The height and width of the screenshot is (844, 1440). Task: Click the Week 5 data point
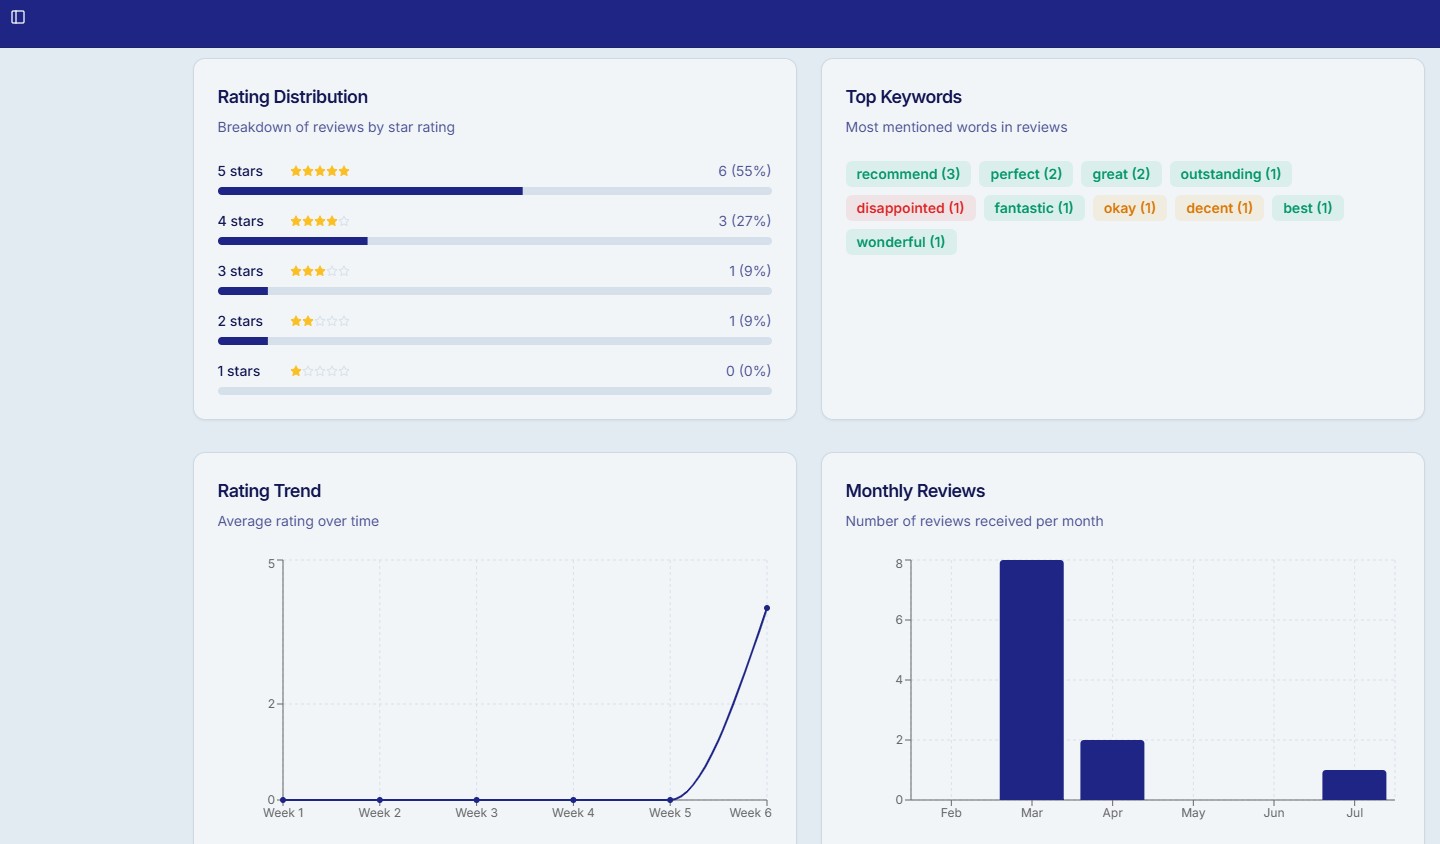click(670, 800)
